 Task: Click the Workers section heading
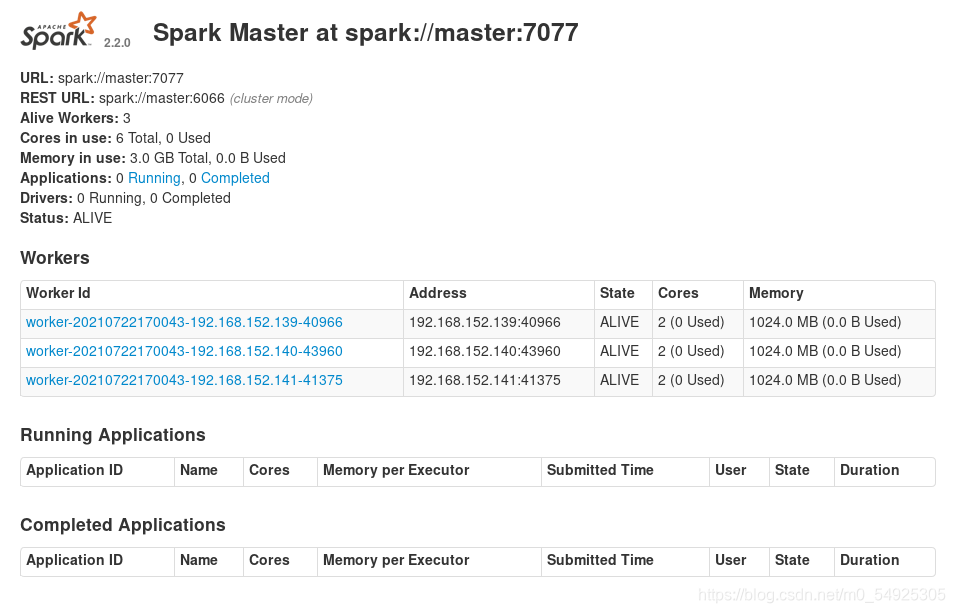[55, 258]
